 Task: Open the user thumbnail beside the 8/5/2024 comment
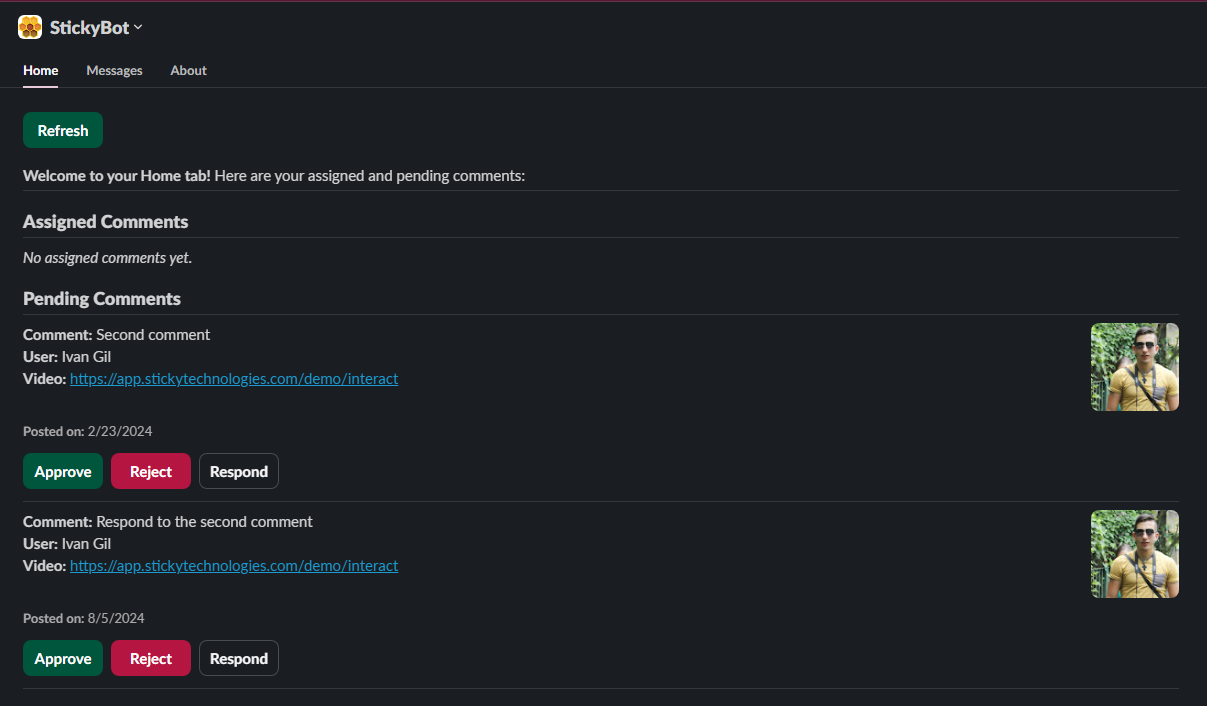[x=1134, y=554]
